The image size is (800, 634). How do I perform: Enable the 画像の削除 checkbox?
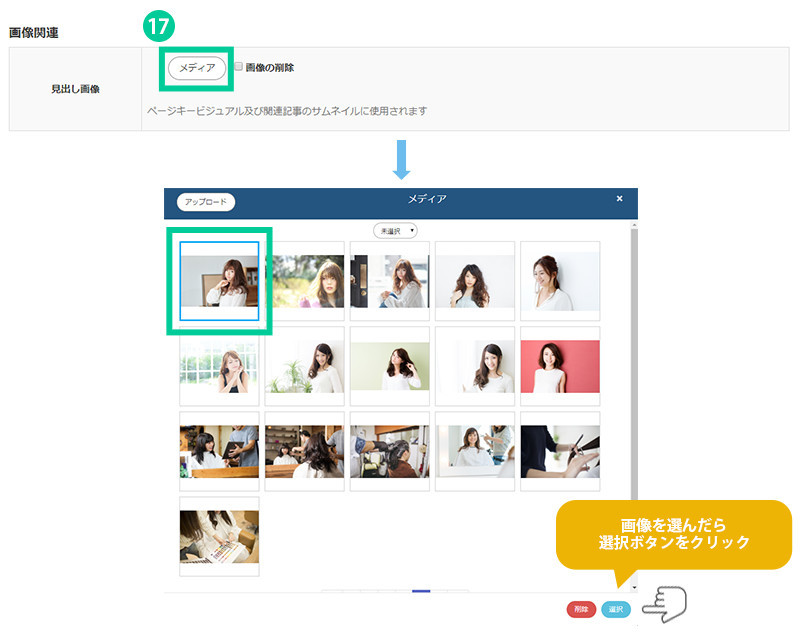coord(238,67)
